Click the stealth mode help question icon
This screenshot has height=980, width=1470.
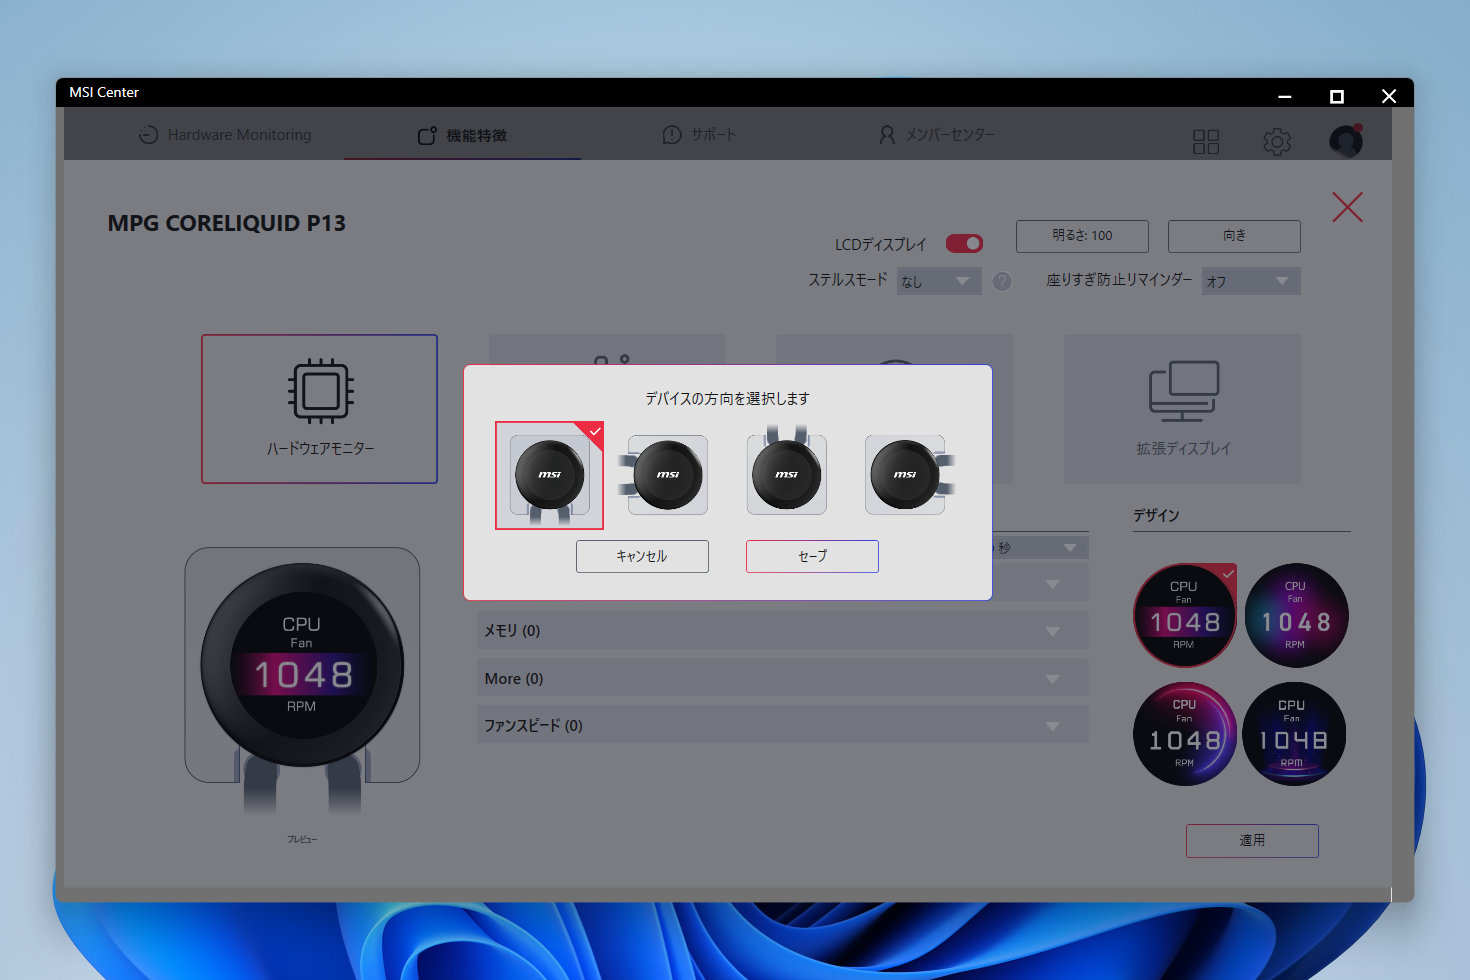pyautogui.click(x=1002, y=282)
